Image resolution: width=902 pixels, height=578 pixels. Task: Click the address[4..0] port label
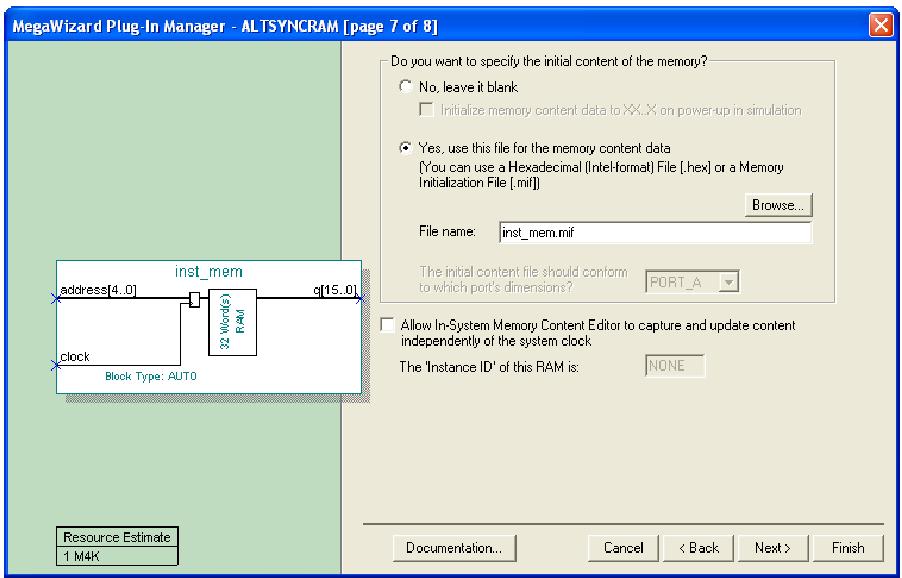[98, 290]
